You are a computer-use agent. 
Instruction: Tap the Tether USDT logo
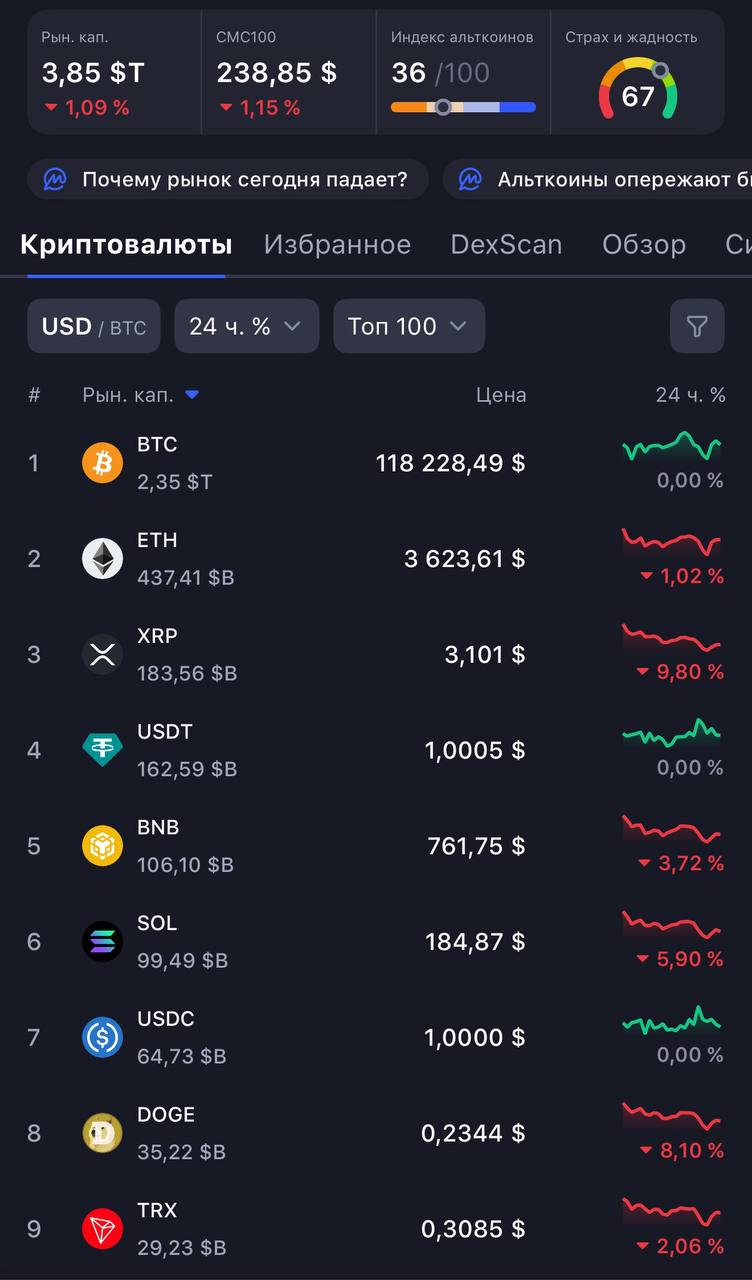[102, 750]
